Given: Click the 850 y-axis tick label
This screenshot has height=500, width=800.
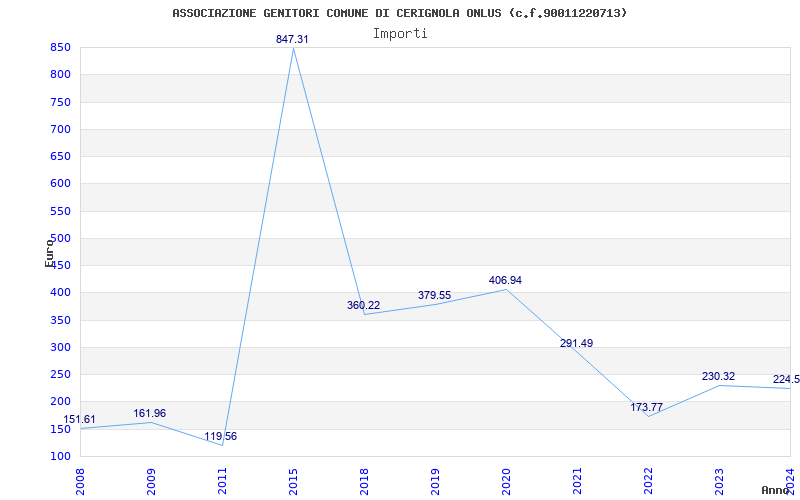Looking at the screenshot, I should (x=60, y=48).
